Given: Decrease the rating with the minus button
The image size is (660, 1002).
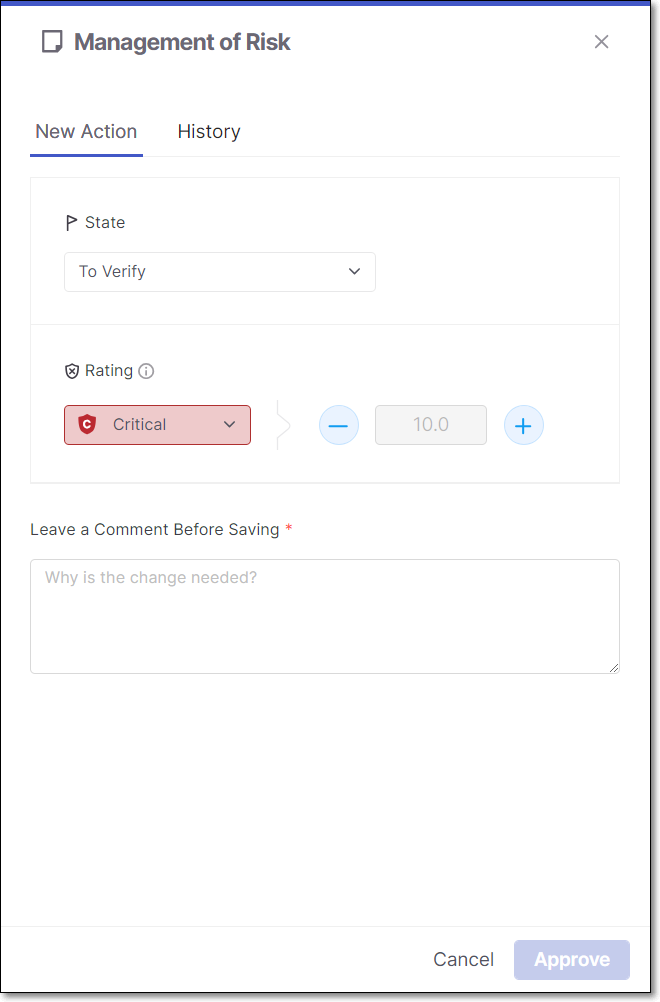Looking at the screenshot, I should tap(339, 425).
